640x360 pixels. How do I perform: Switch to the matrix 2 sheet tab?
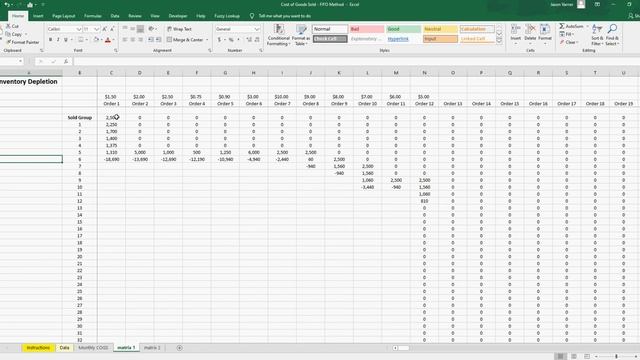coord(152,348)
